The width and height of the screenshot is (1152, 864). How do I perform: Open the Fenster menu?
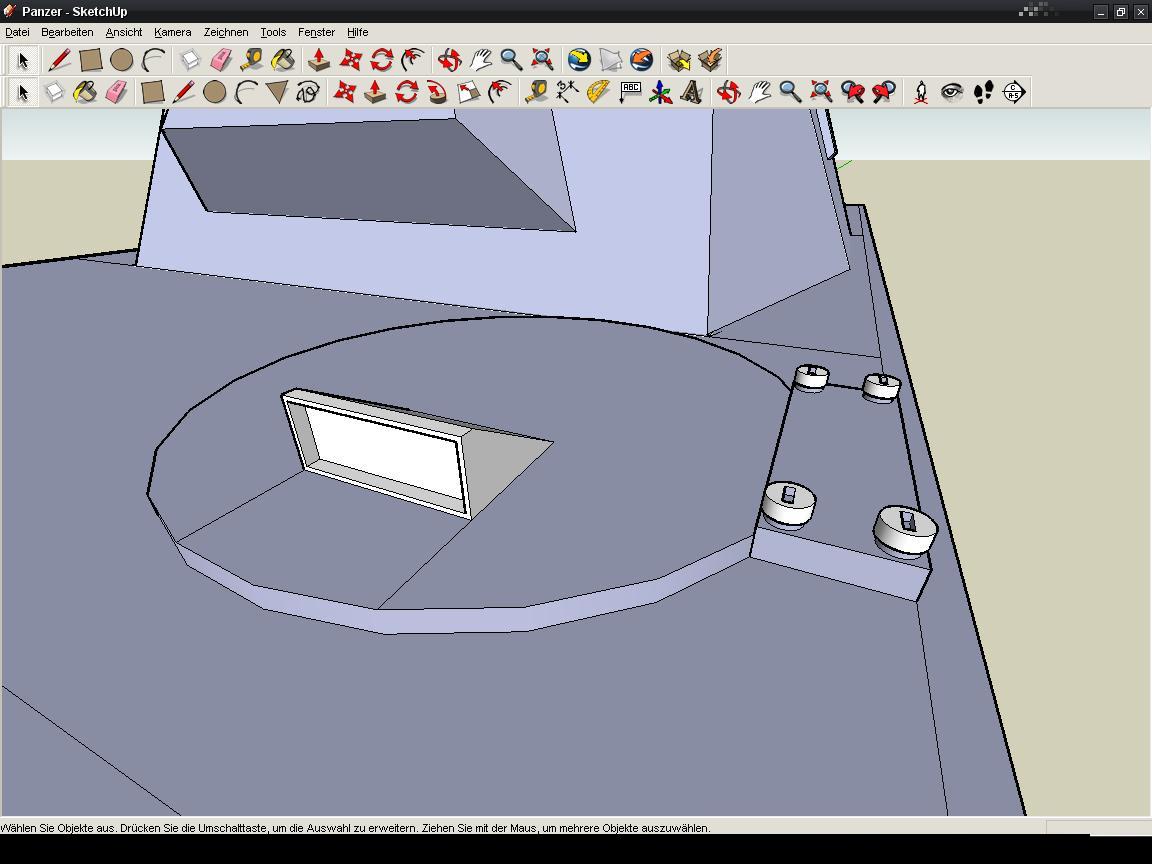click(316, 32)
